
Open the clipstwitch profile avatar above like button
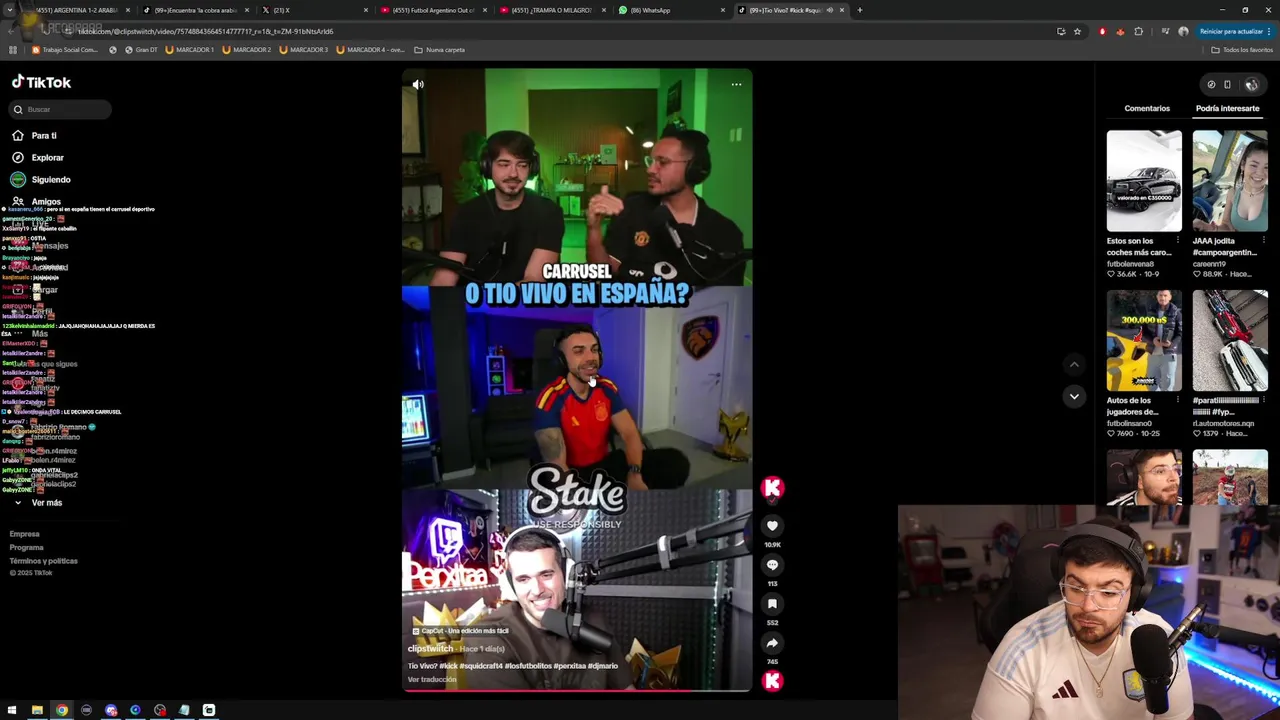coord(772,488)
